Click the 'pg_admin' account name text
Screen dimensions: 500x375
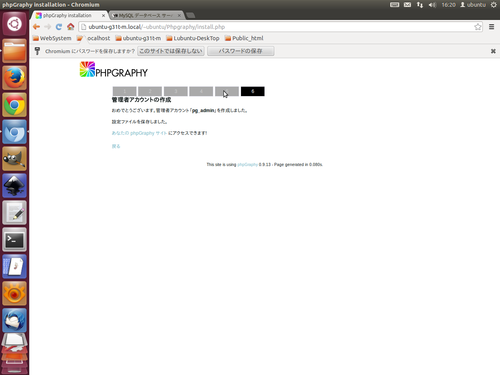click(x=203, y=110)
